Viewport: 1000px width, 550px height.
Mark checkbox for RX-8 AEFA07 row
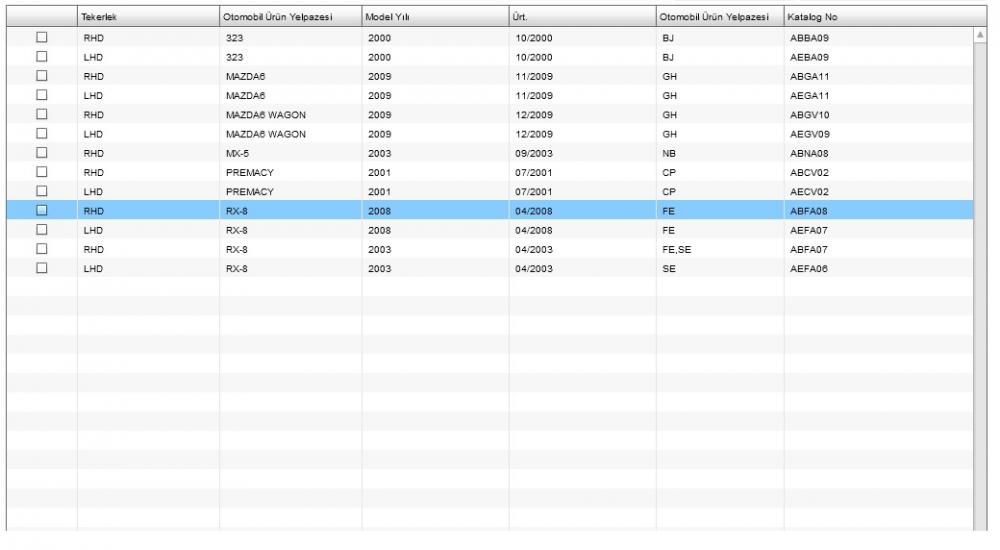pyautogui.click(x=41, y=230)
